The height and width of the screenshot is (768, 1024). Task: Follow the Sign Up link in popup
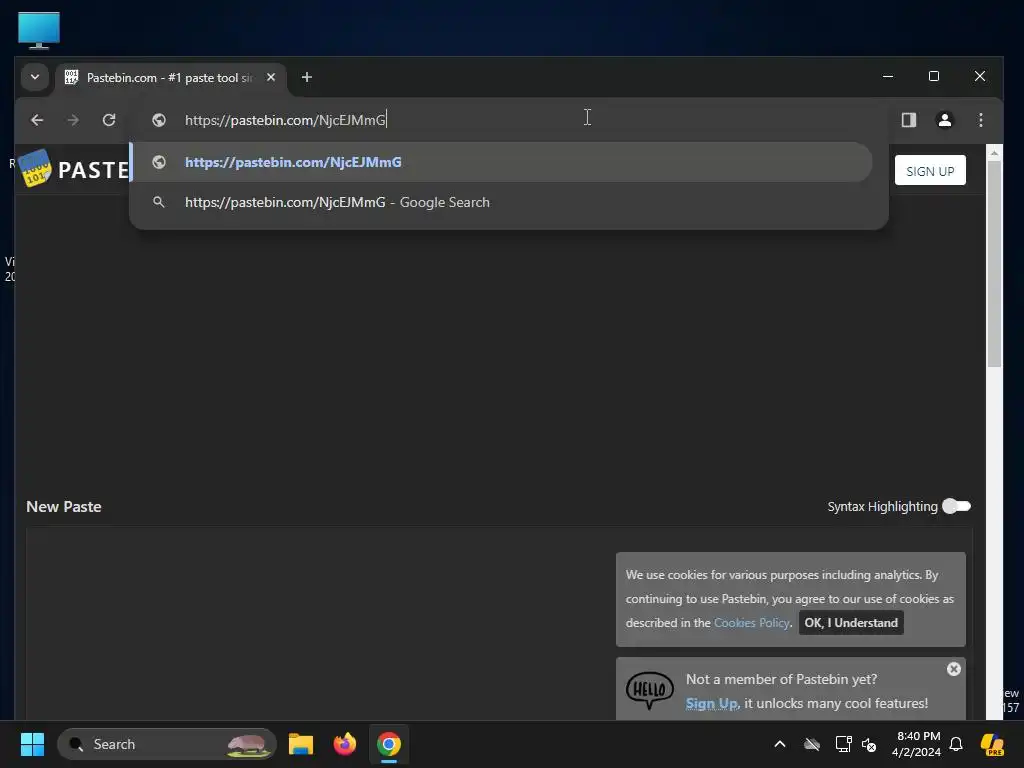click(x=711, y=703)
